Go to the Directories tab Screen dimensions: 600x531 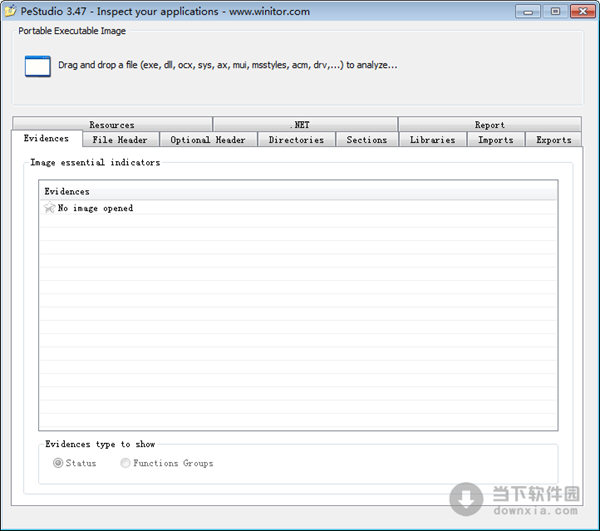(x=297, y=140)
